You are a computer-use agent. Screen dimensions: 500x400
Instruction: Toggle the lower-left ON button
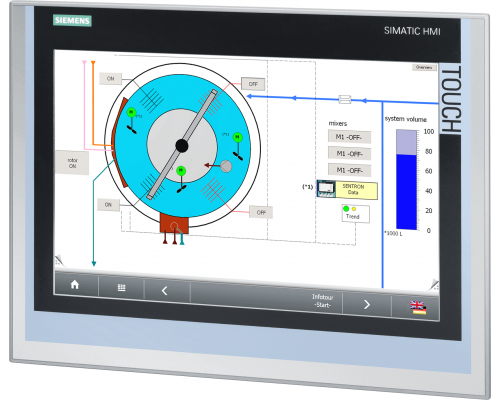point(108,205)
